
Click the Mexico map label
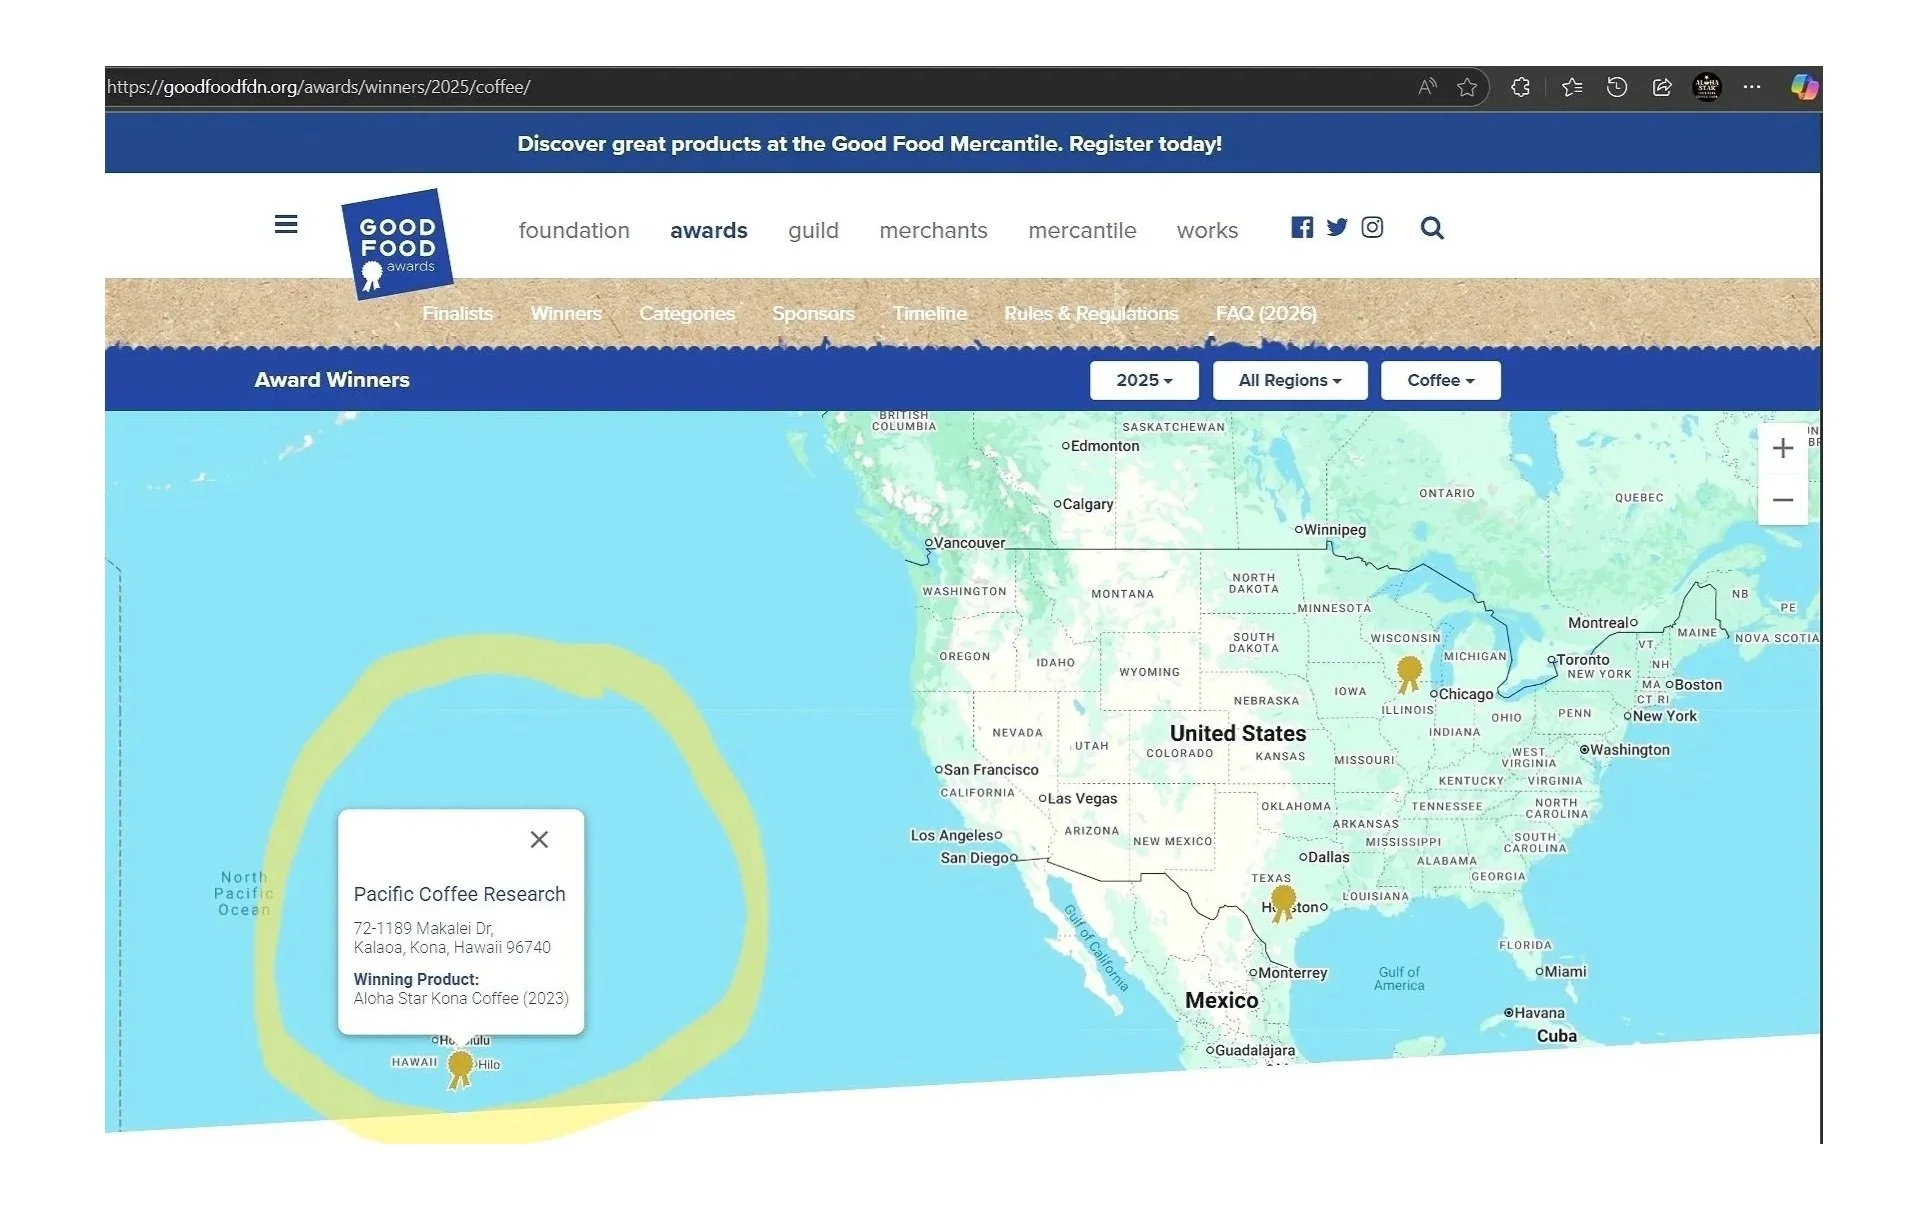[1221, 1000]
